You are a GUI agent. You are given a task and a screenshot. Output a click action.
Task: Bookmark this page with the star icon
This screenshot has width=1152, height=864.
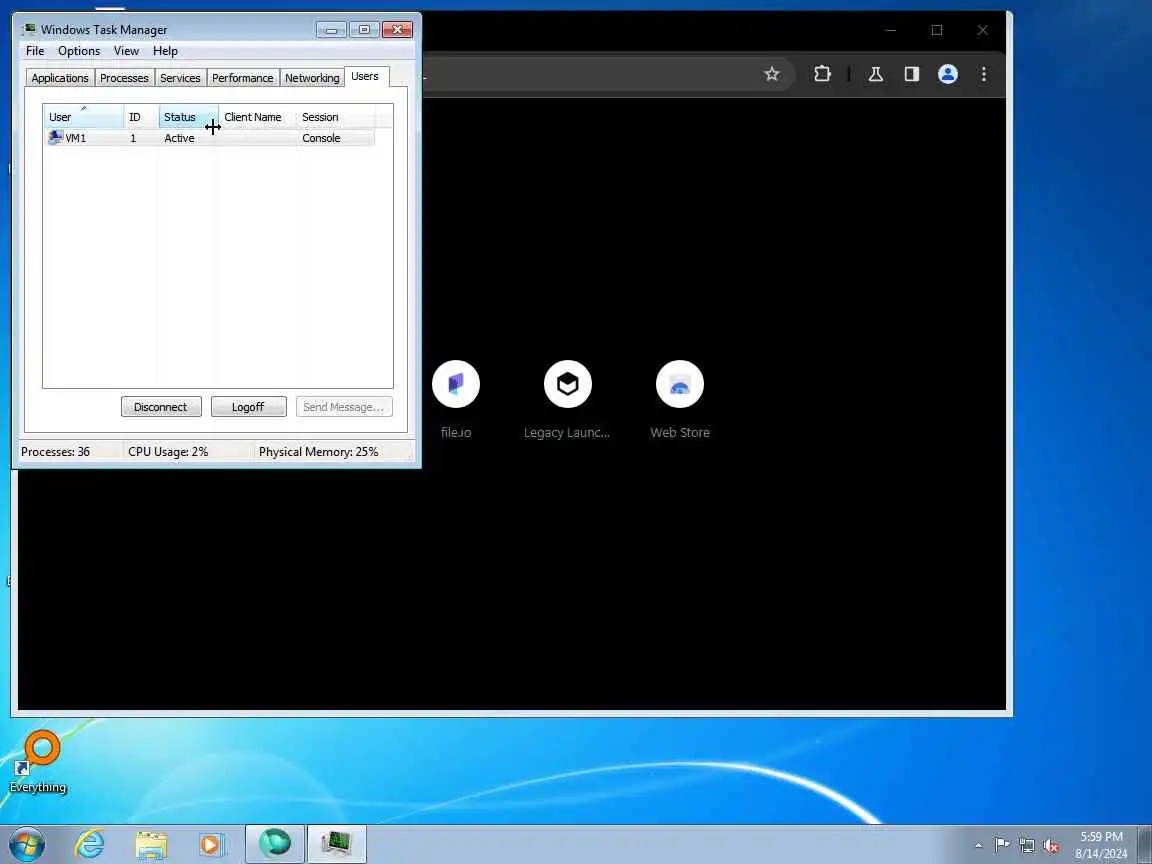[771, 73]
